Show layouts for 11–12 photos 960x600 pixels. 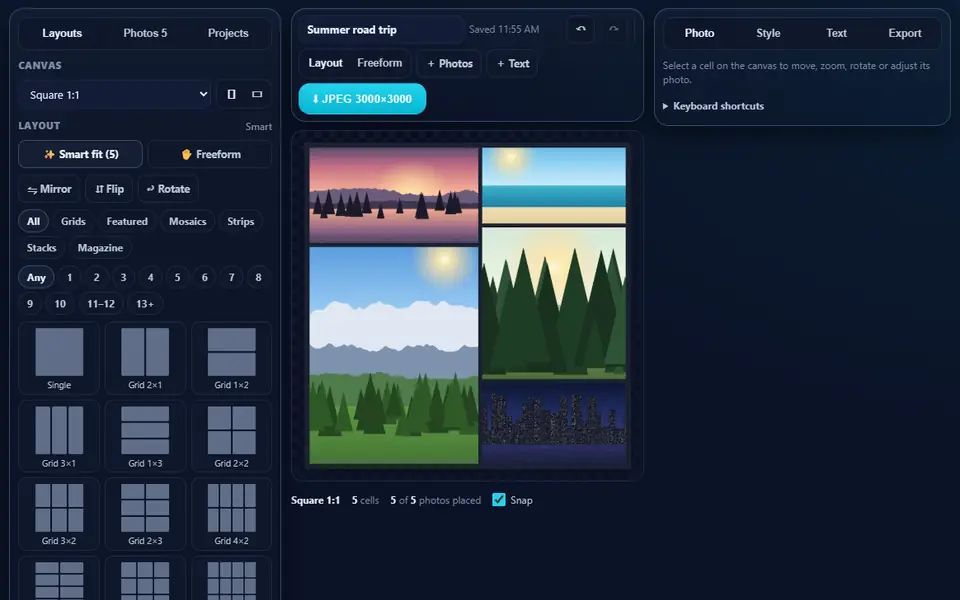coord(101,304)
